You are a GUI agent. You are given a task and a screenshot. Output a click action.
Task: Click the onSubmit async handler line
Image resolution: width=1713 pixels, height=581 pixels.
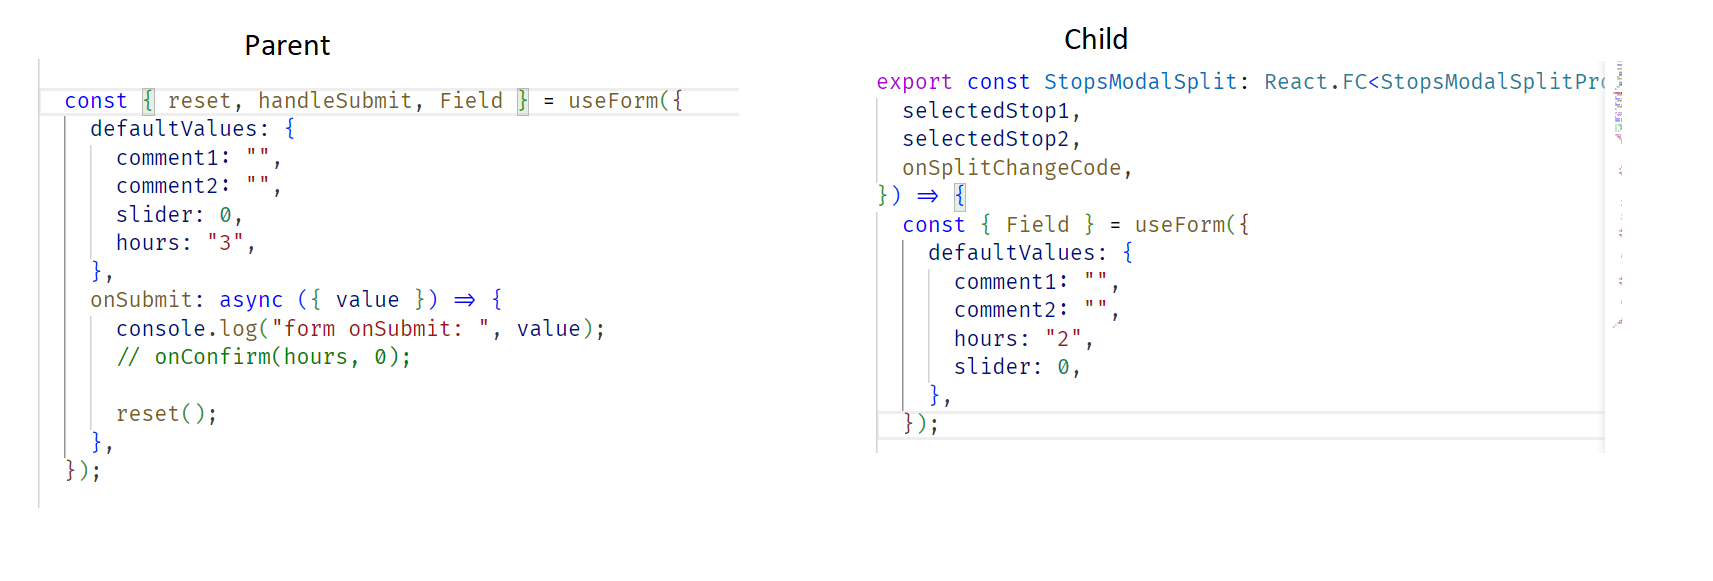pyautogui.click(x=296, y=300)
